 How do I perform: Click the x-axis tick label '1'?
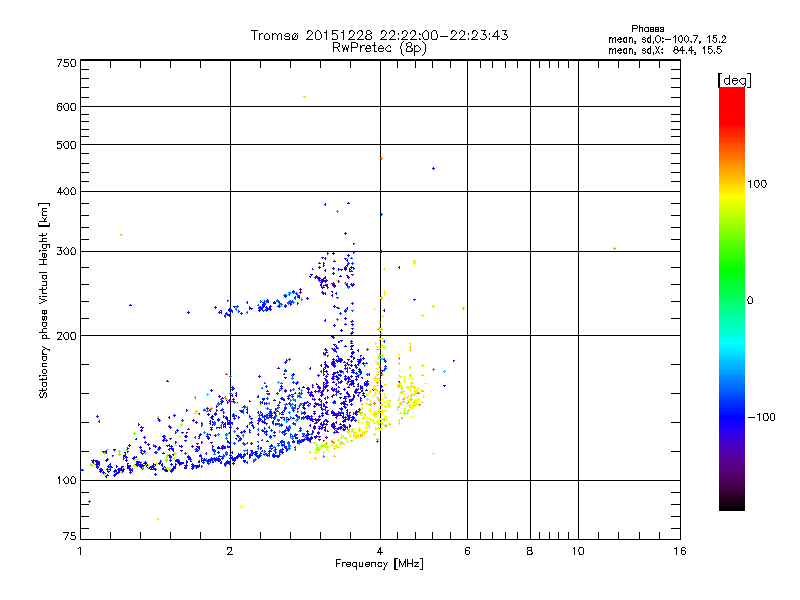coord(80,551)
